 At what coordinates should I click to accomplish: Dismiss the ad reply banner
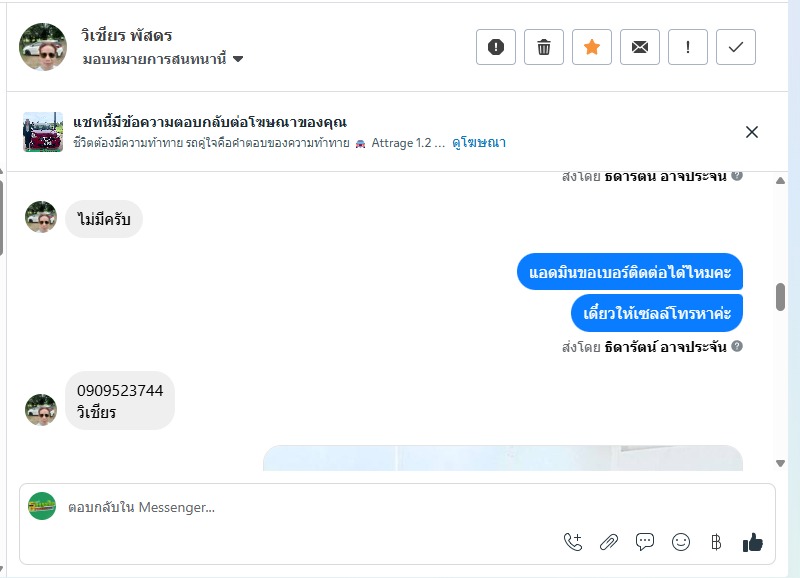(752, 132)
